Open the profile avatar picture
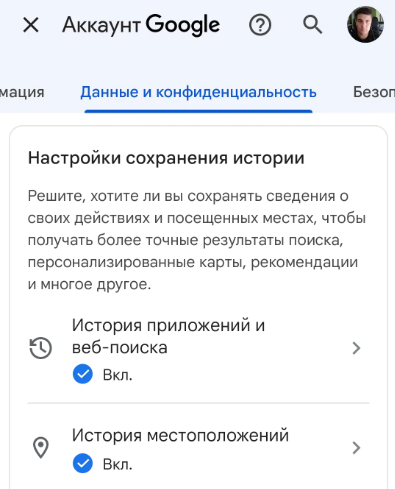Image resolution: width=395 pixels, height=489 pixels. coord(365,25)
